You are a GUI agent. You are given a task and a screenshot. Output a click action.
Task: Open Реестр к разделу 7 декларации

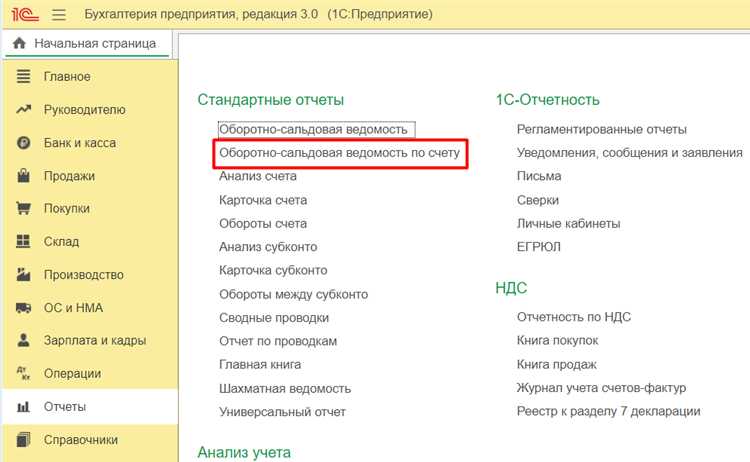point(608,411)
